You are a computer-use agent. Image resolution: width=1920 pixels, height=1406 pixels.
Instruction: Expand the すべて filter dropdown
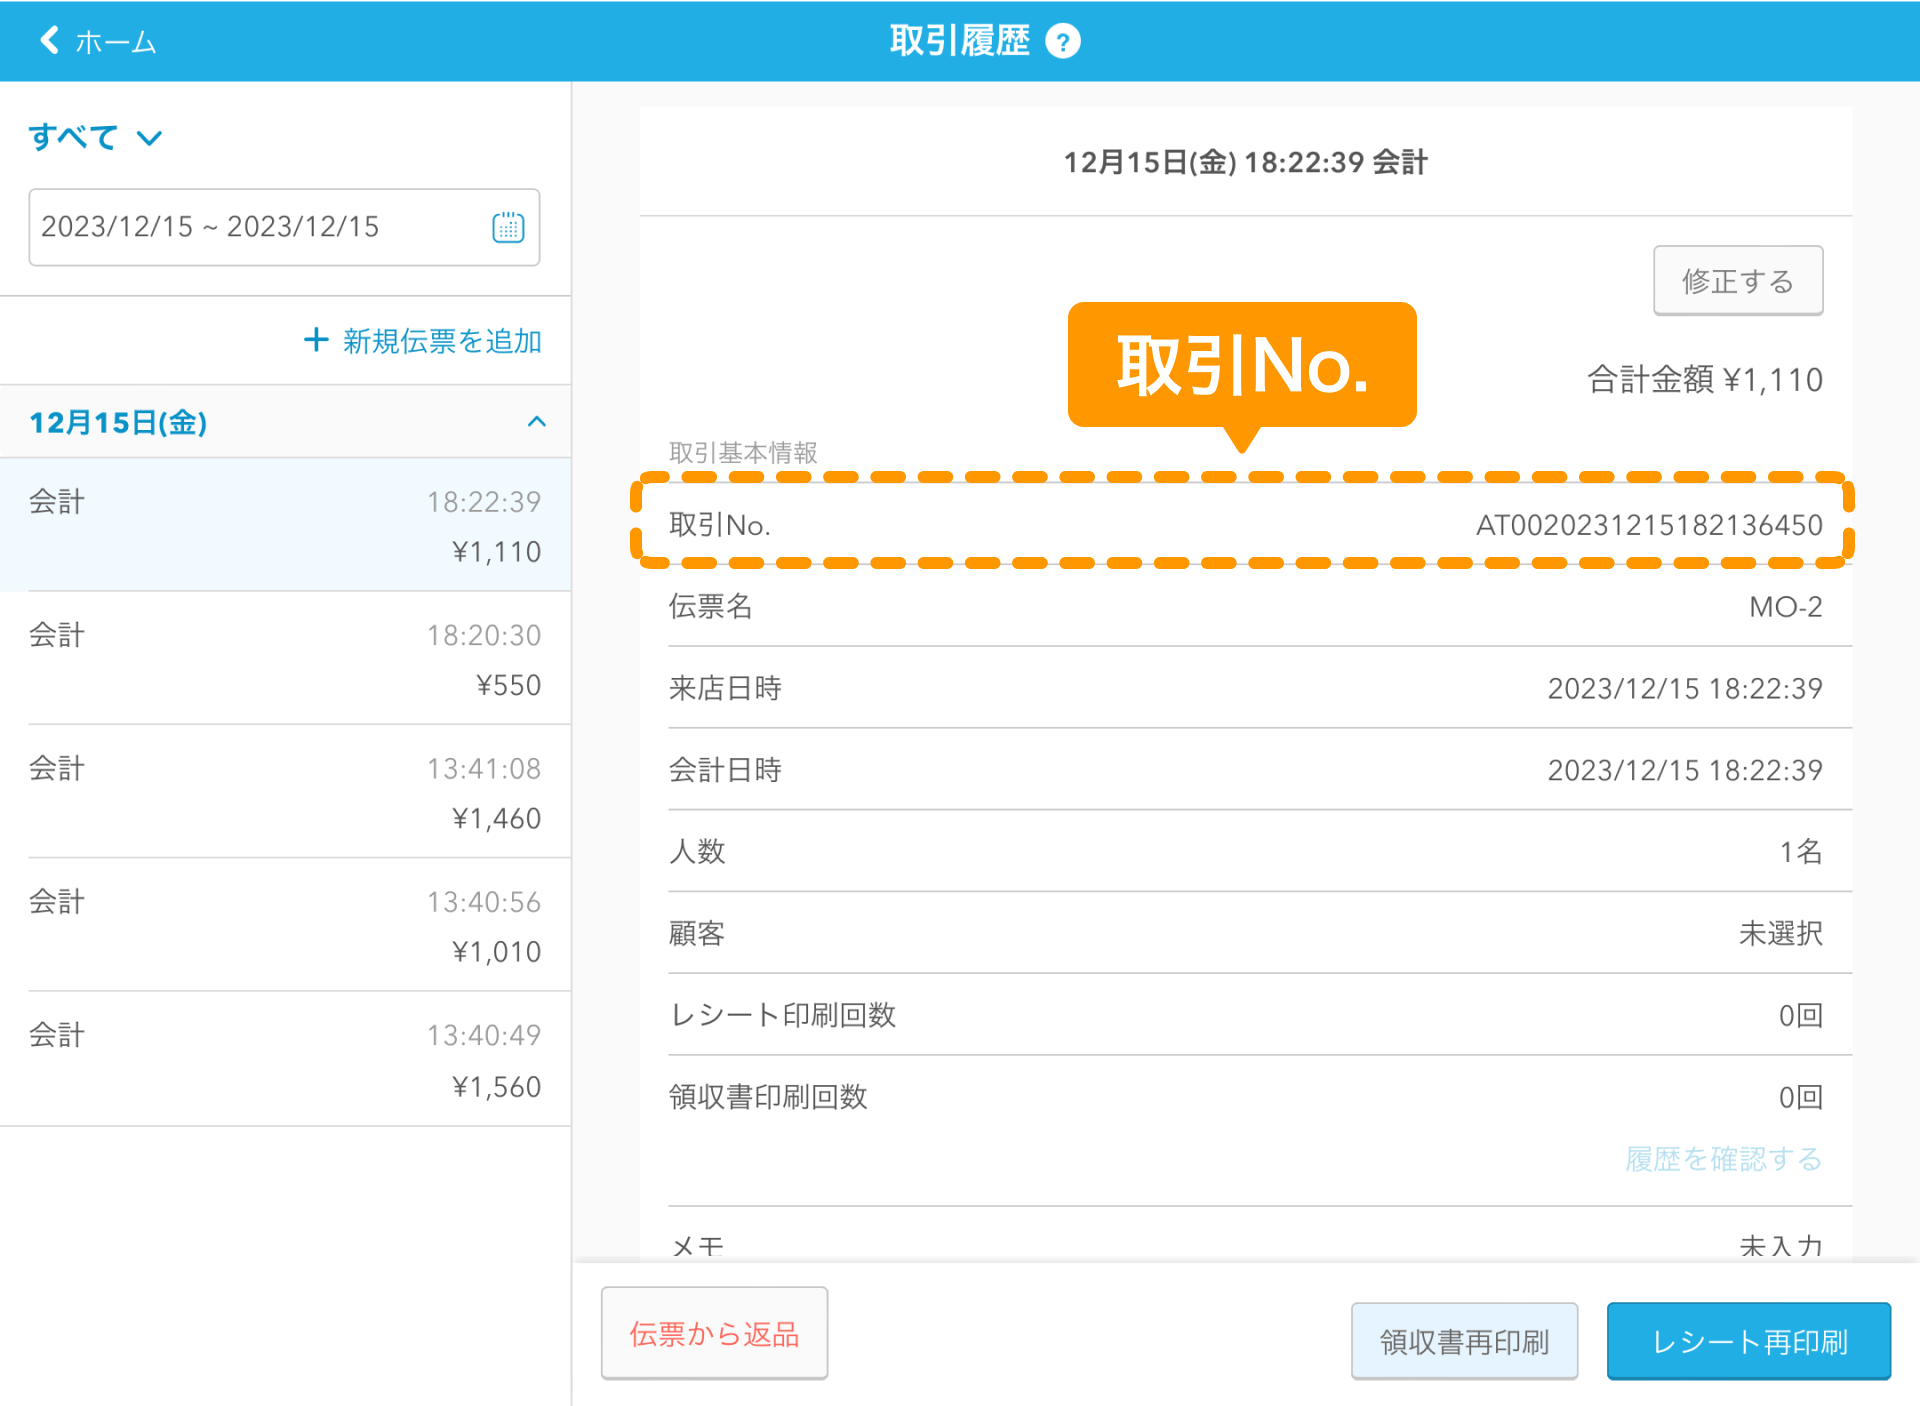coord(95,137)
